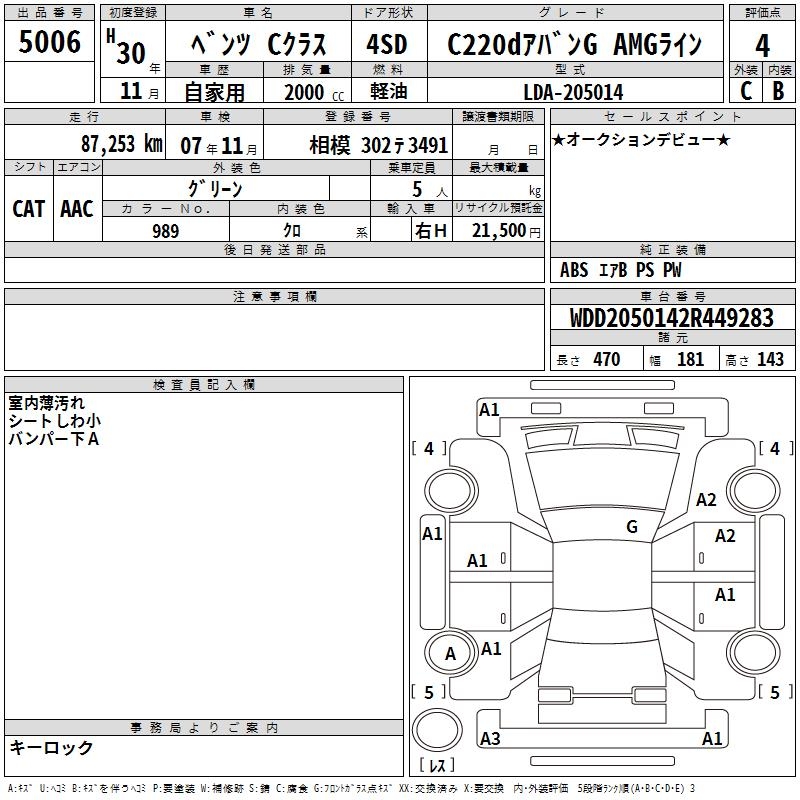Click chassis number WDD2050142R449283

tap(671, 318)
